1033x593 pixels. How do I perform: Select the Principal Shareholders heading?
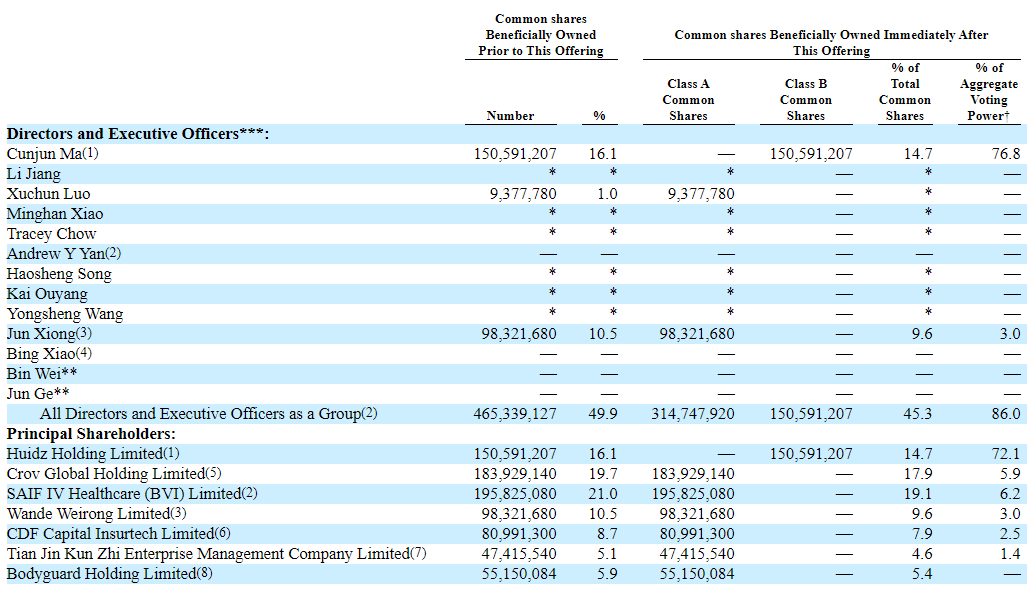coord(91,434)
